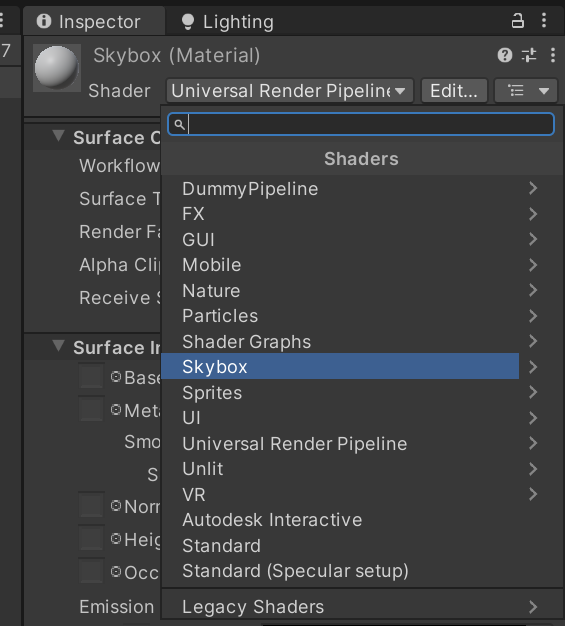Click the Height Map texture slot

[91, 538]
